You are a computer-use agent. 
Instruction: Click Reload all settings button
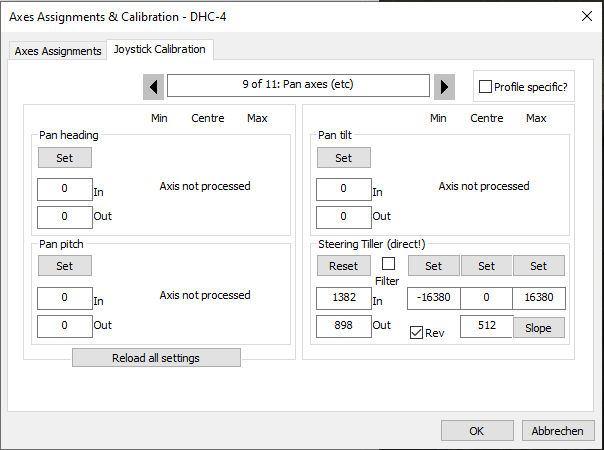click(x=156, y=358)
